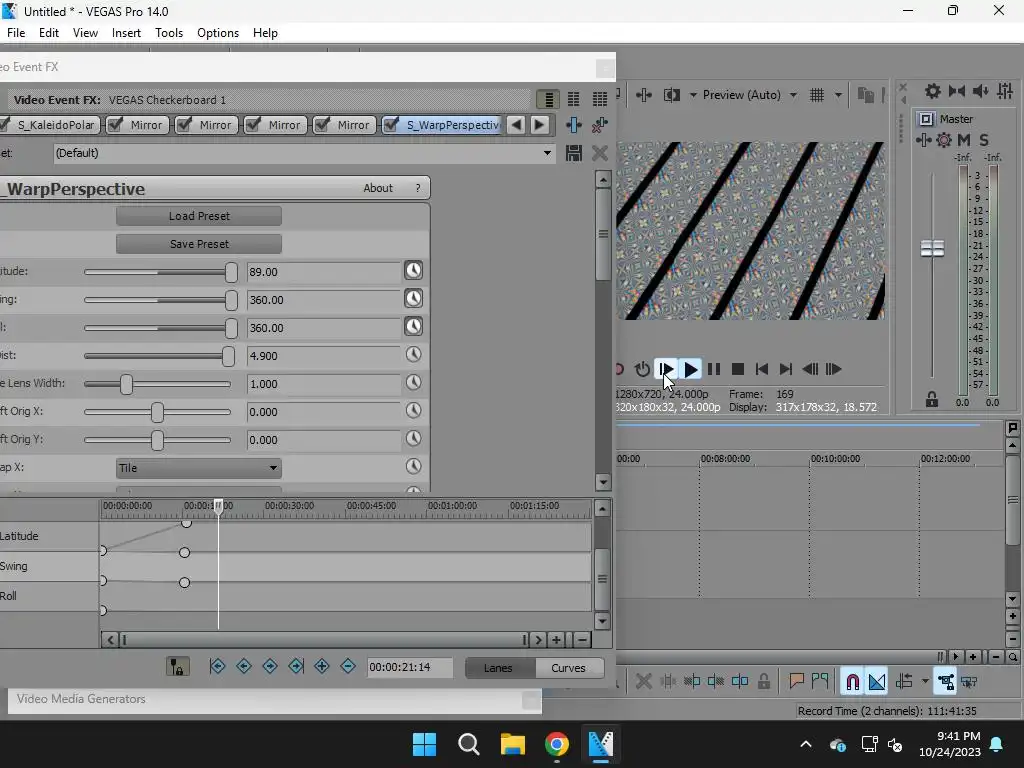The image size is (1024, 768).
Task: Open the Preset (Default) dropdown
Action: [547, 153]
